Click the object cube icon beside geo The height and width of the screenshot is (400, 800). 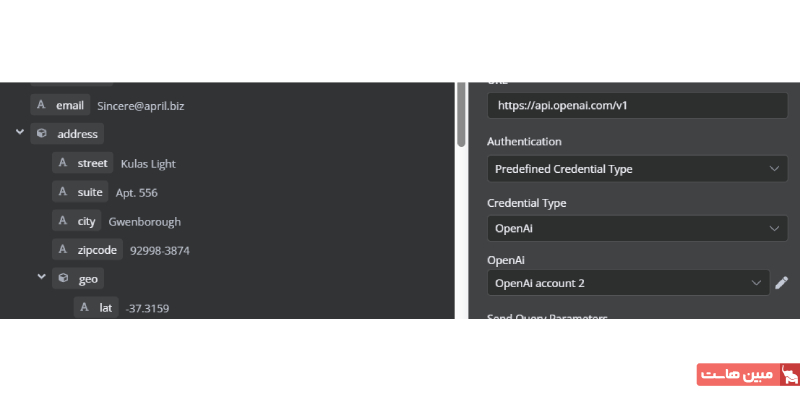[x=63, y=279]
